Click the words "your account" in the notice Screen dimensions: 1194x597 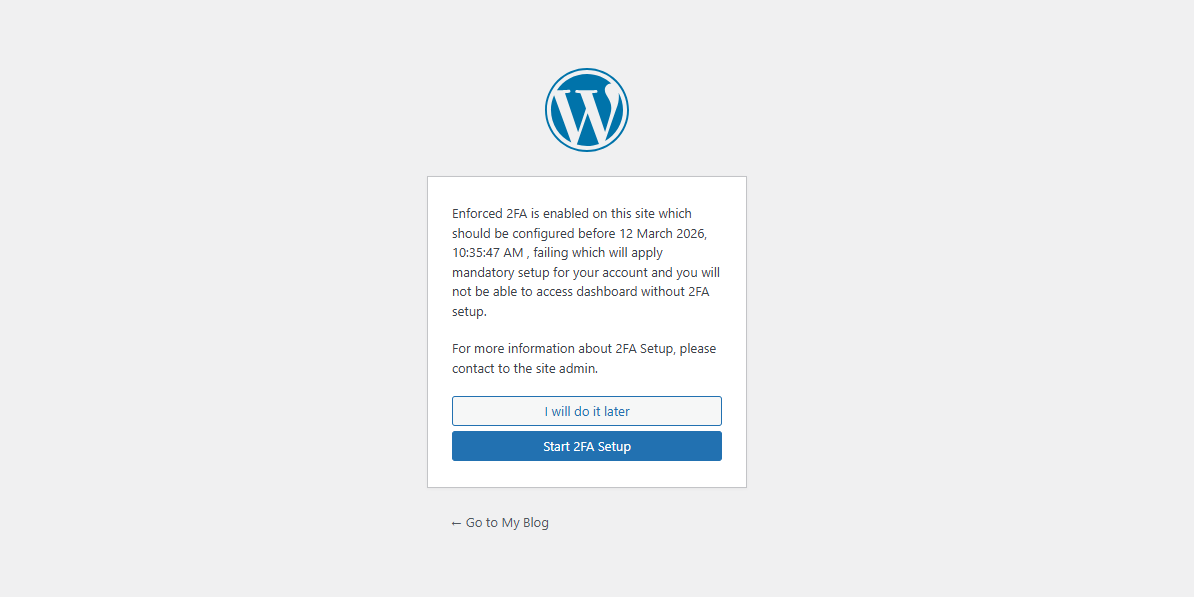(x=610, y=272)
